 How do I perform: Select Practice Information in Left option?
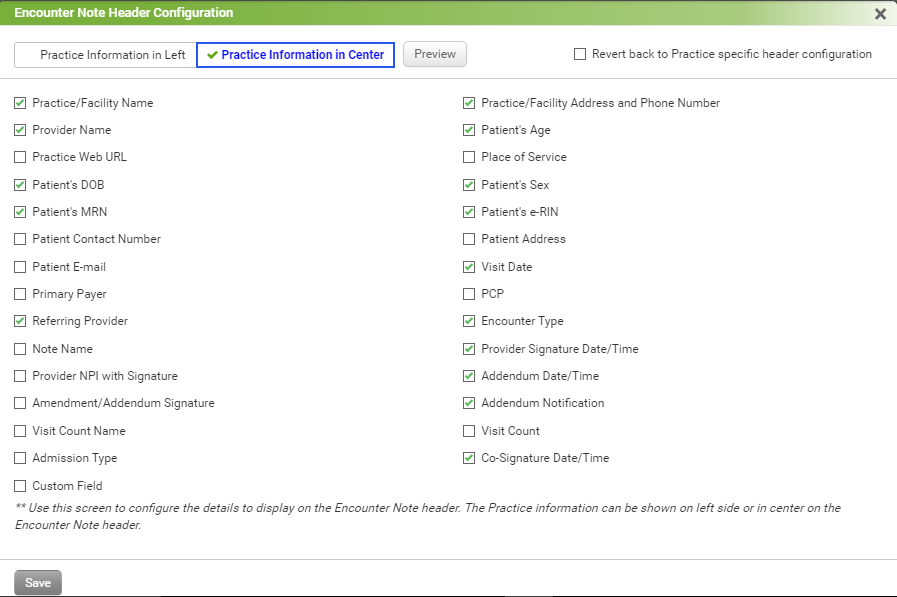pyautogui.click(x=105, y=55)
